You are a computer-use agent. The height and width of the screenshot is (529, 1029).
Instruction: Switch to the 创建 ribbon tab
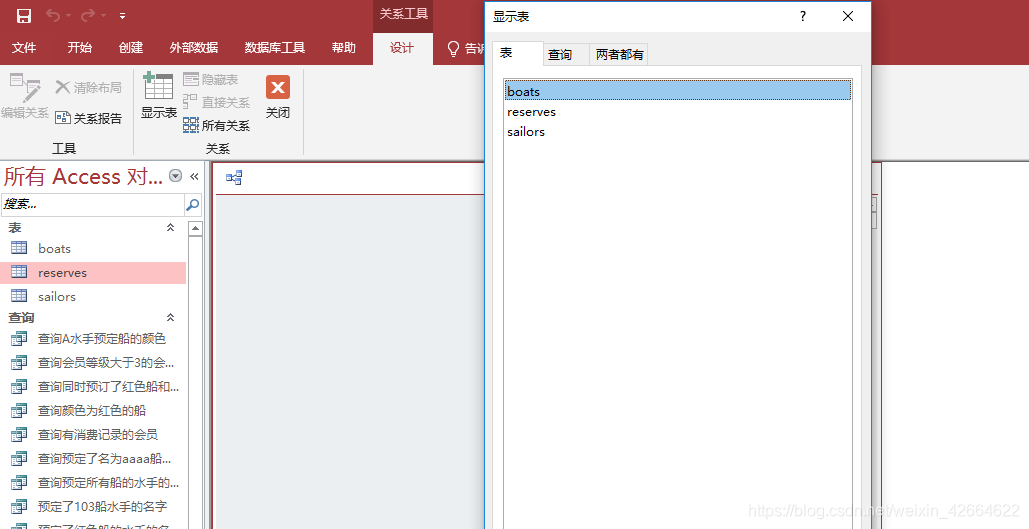pos(131,48)
